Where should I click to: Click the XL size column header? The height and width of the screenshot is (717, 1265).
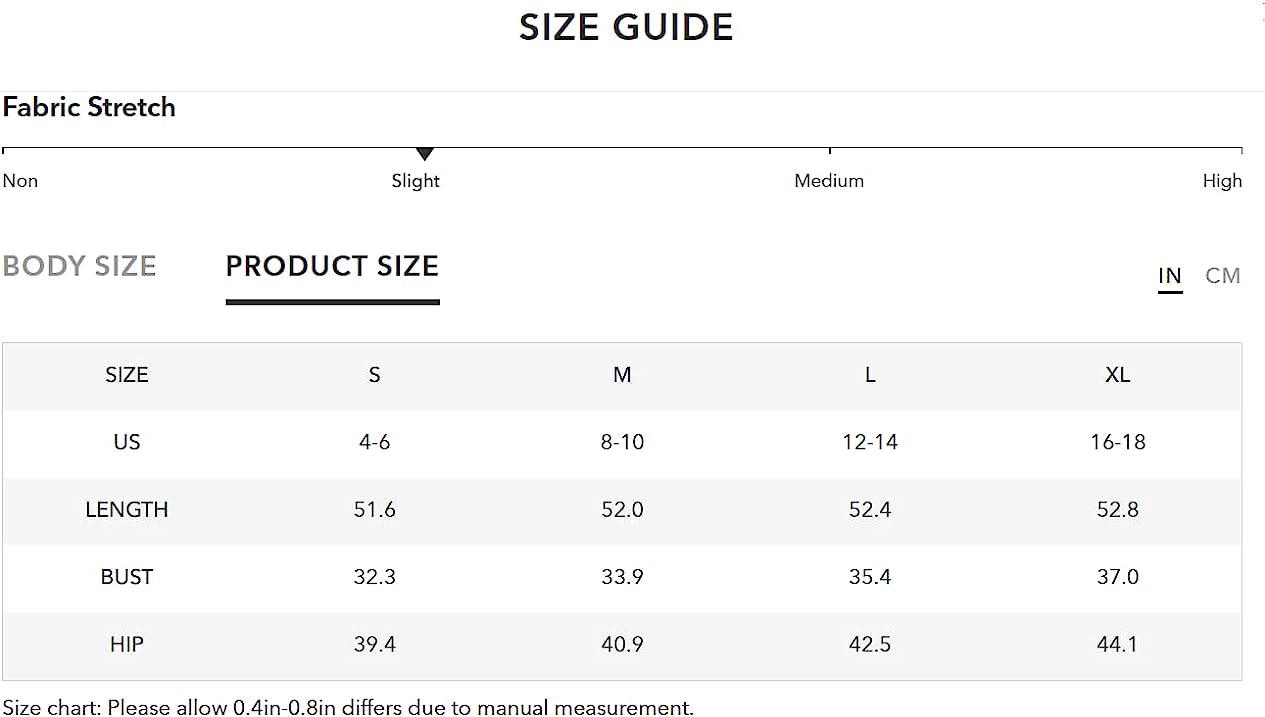[1118, 375]
